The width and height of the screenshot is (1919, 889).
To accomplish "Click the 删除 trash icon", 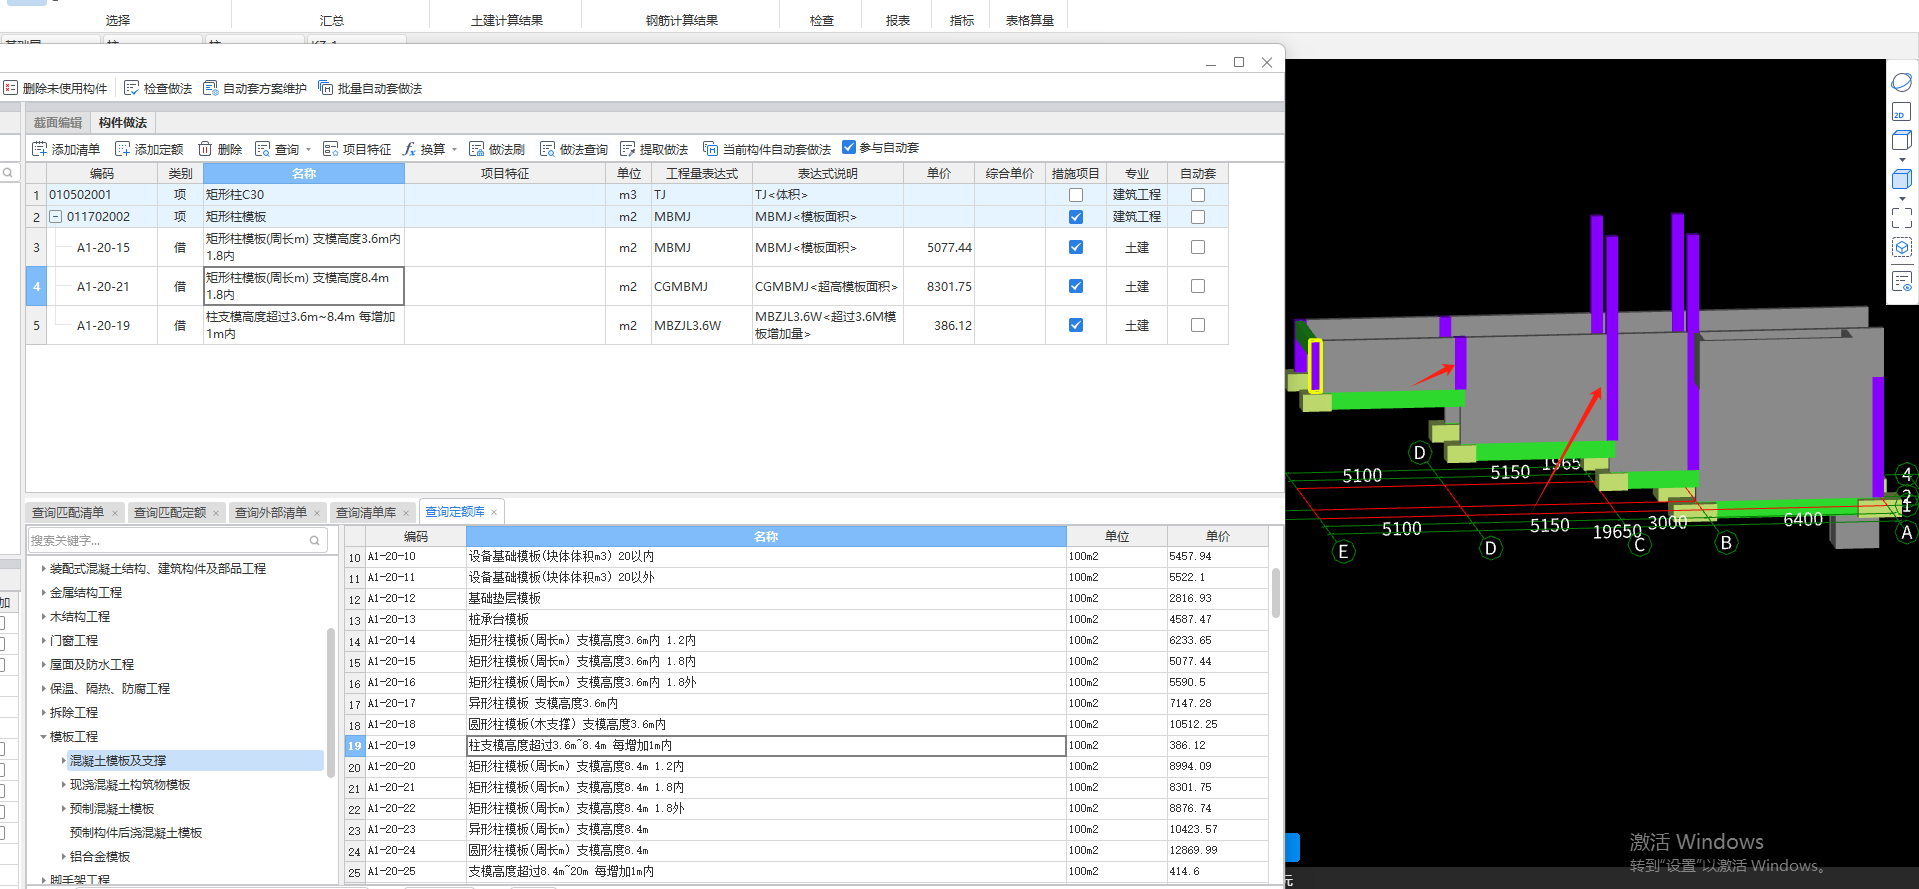I will (205, 149).
